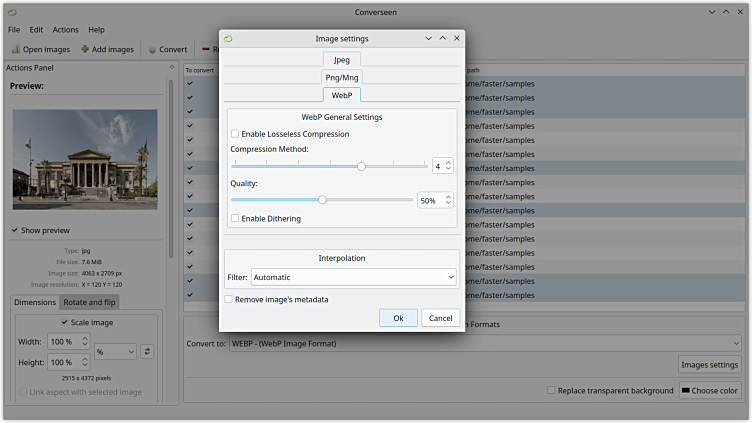The width and height of the screenshot is (752, 423).
Task: Click the Image settings dialog close icon
Action: [457, 38]
